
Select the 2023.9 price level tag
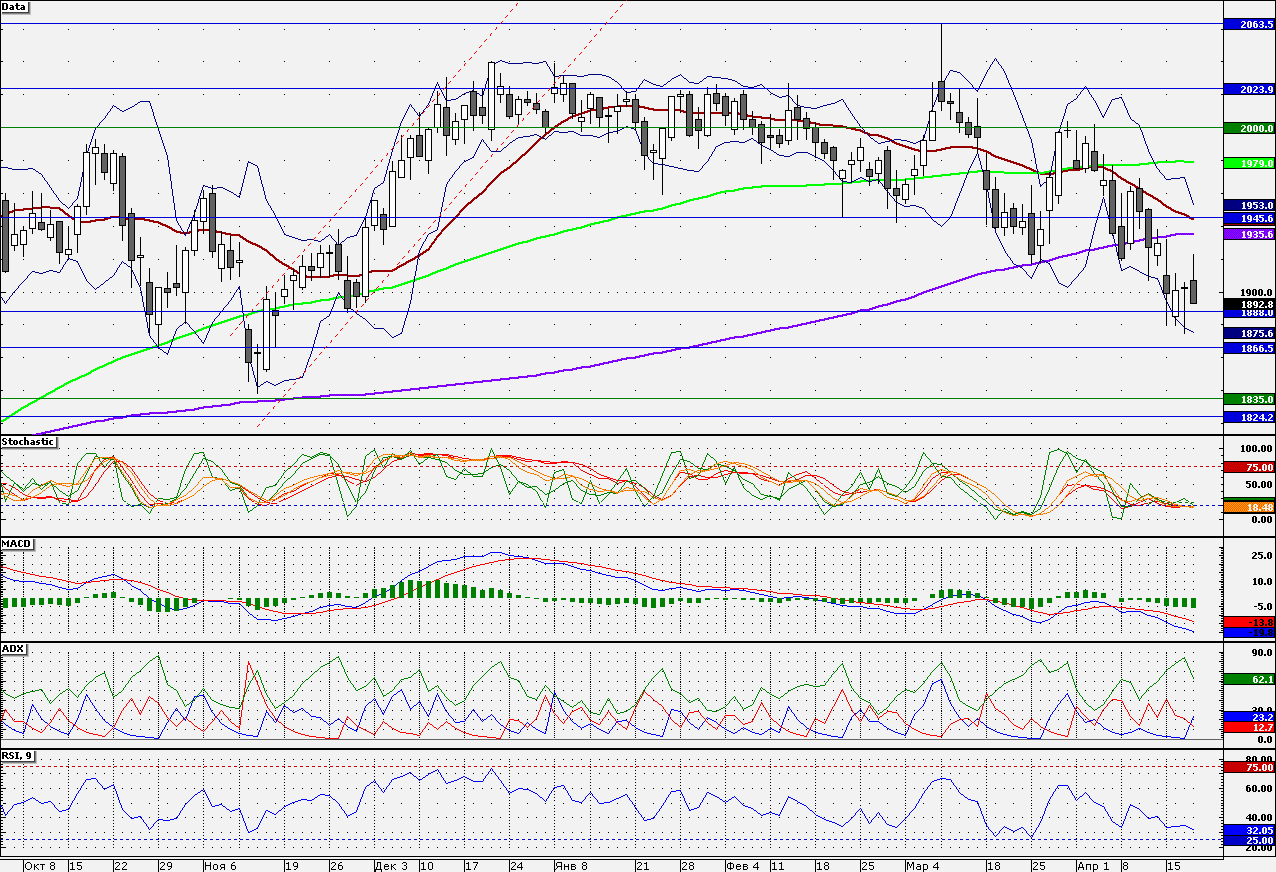[1249, 89]
